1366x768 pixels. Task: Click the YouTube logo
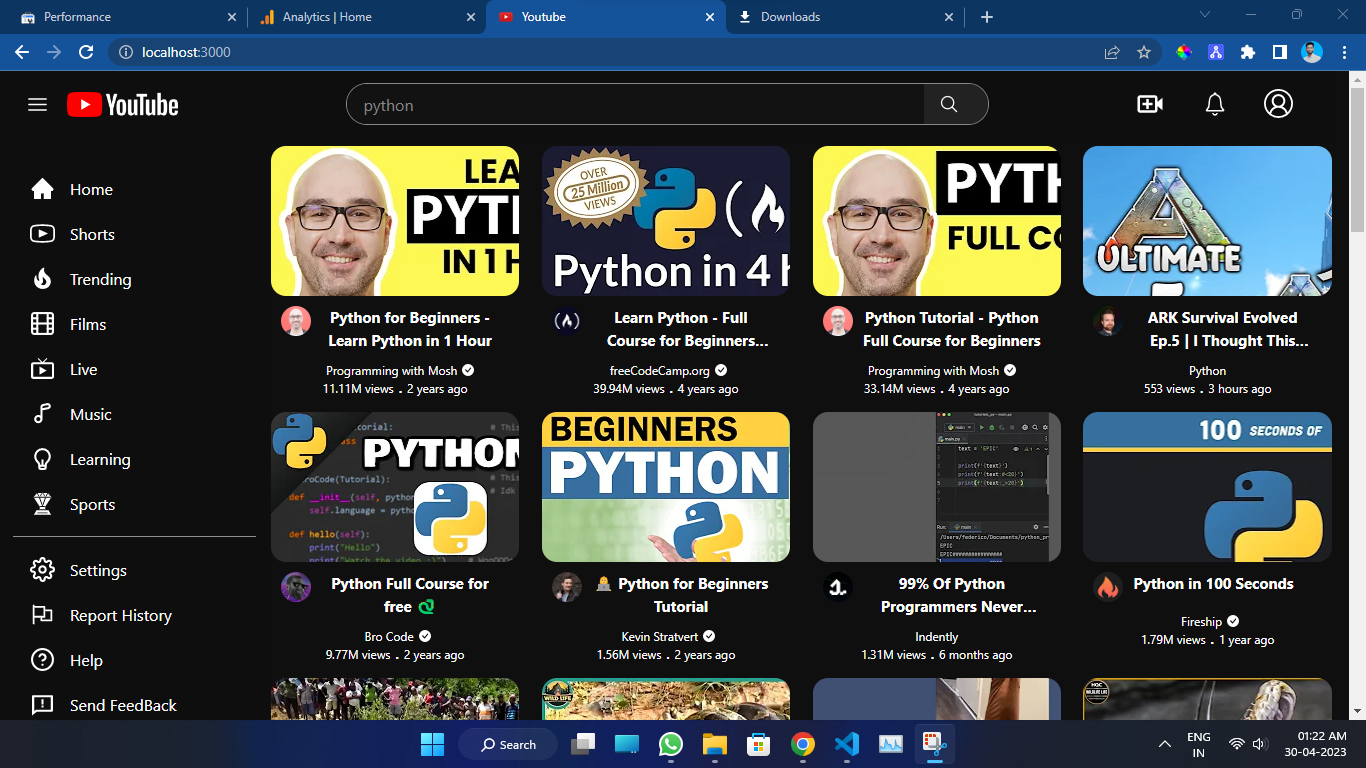click(x=123, y=105)
